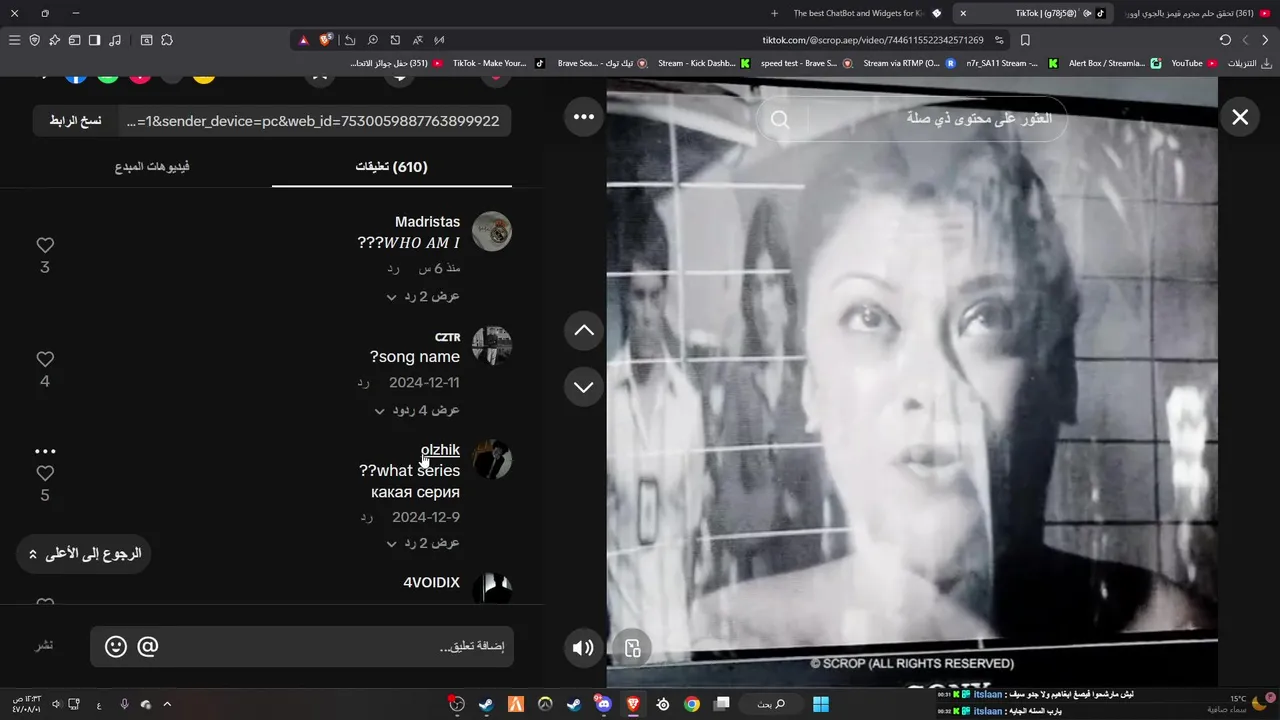Open emoji picker in comment box

pyautogui.click(x=116, y=647)
